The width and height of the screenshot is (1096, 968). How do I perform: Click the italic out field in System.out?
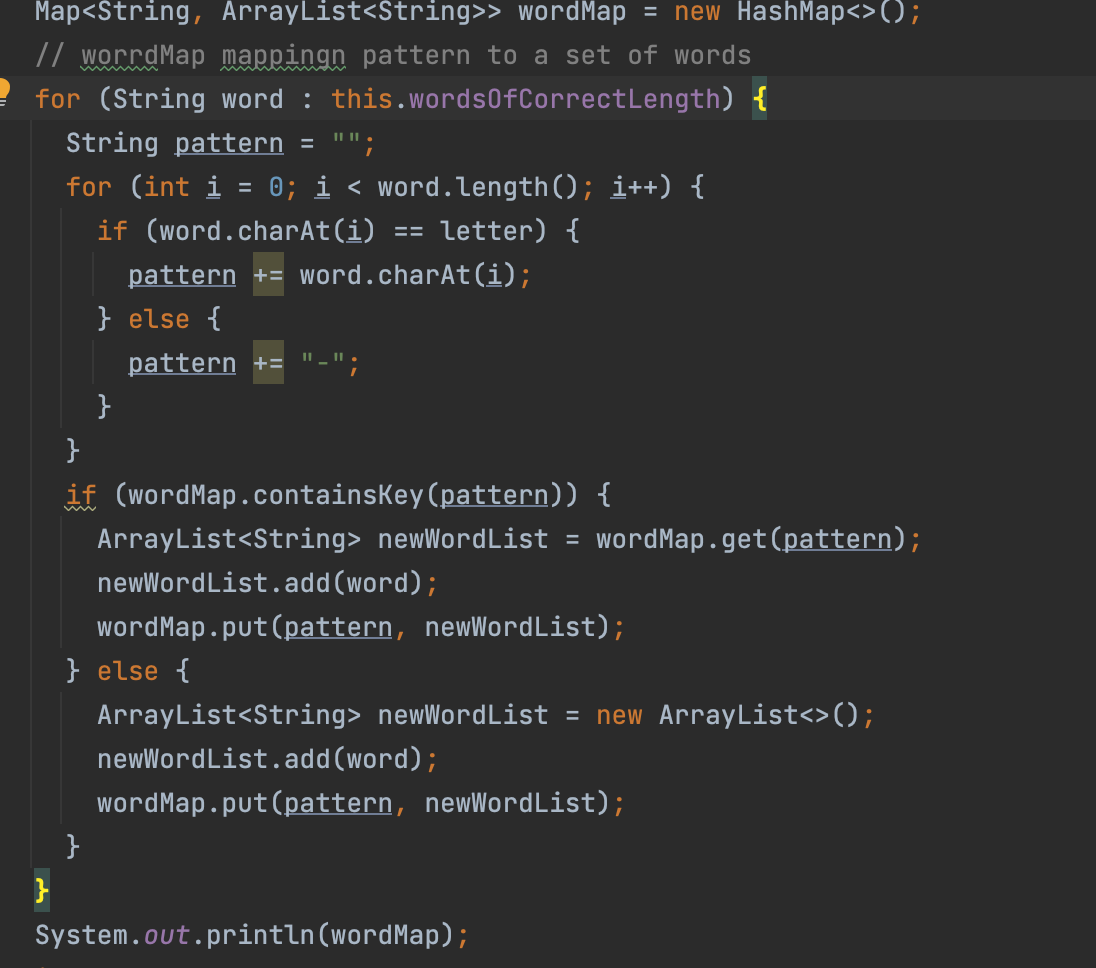167,935
